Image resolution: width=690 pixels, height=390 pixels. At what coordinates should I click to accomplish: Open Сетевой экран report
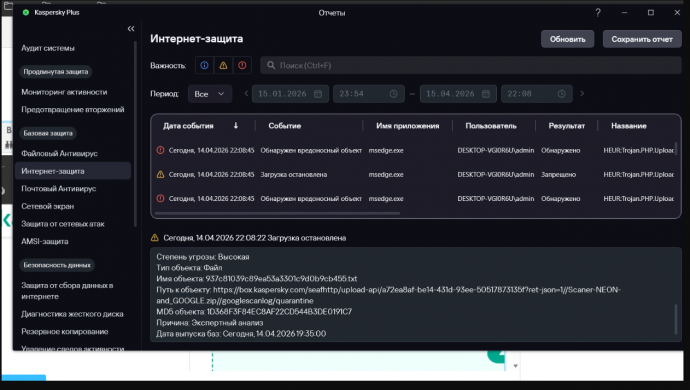(48, 206)
